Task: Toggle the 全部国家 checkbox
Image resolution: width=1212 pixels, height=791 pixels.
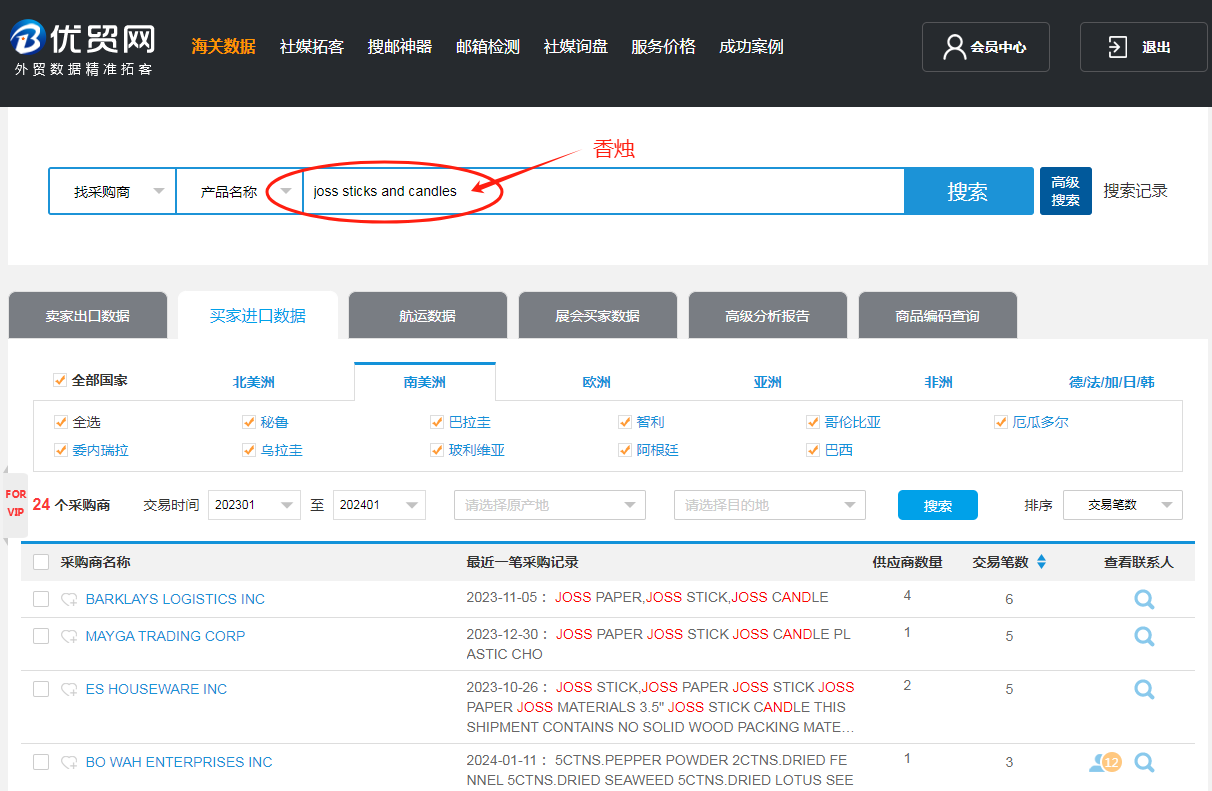Action: click(60, 380)
